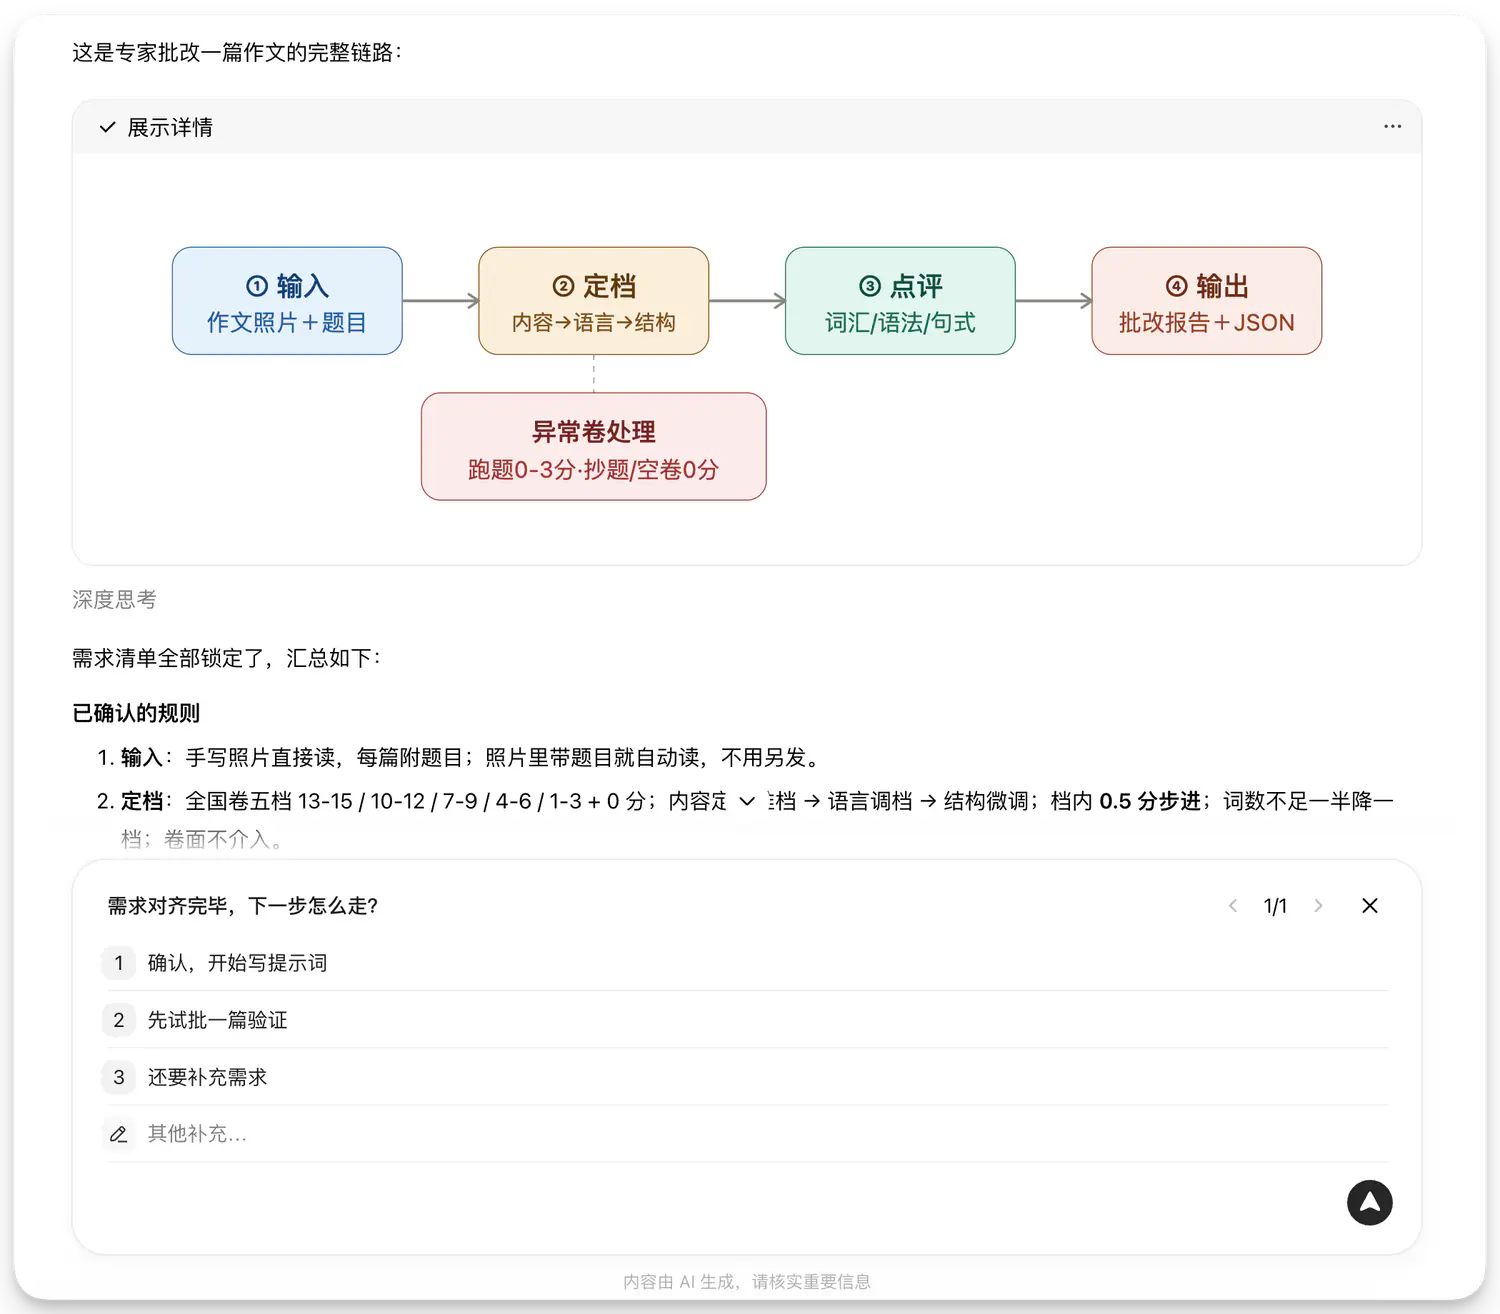Click the question title 需求对齐完毕，下一步怎么走?
Image resolution: width=1500 pixels, height=1314 pixels.
[x=243, y=906]
